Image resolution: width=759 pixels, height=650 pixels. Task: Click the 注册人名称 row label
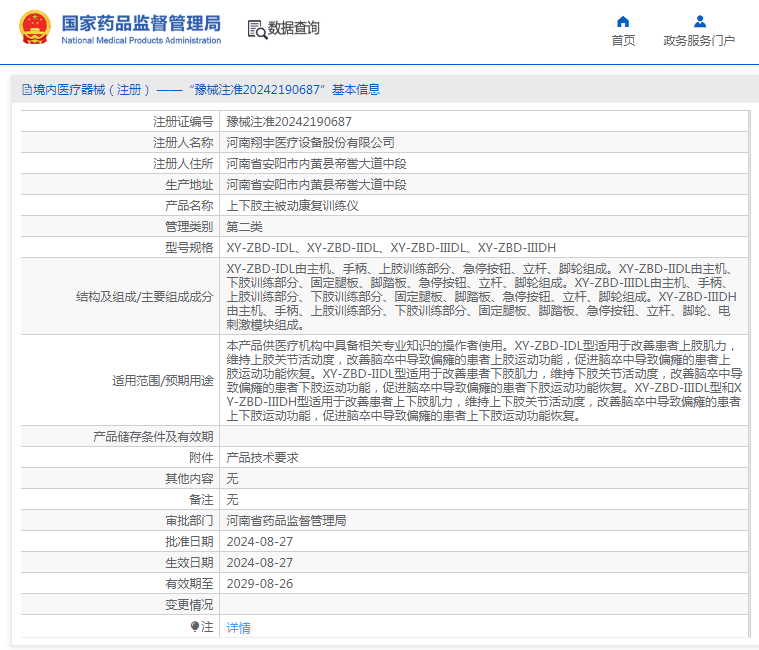183,143
